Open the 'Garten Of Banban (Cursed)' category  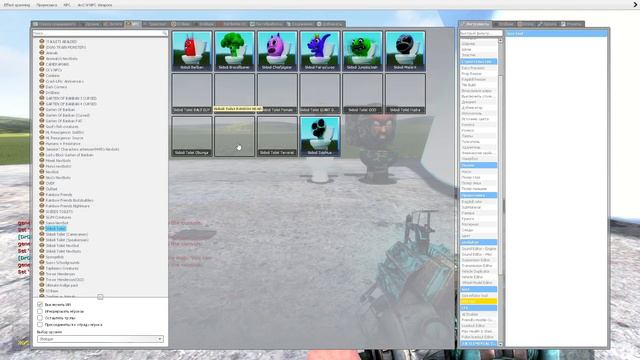coord(67,115)
